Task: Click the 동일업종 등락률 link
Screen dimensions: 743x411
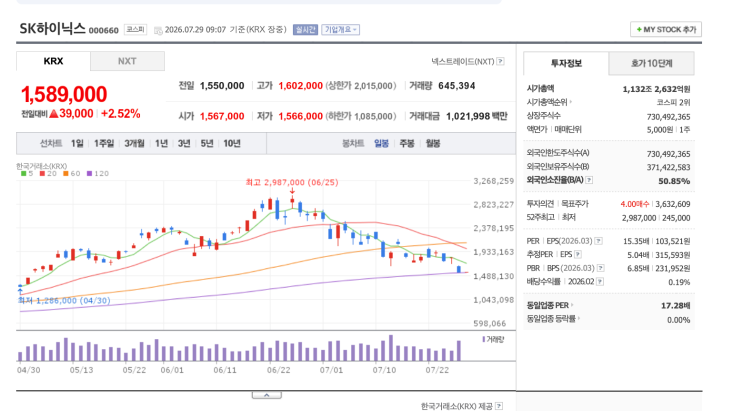Action: [551, 319]
